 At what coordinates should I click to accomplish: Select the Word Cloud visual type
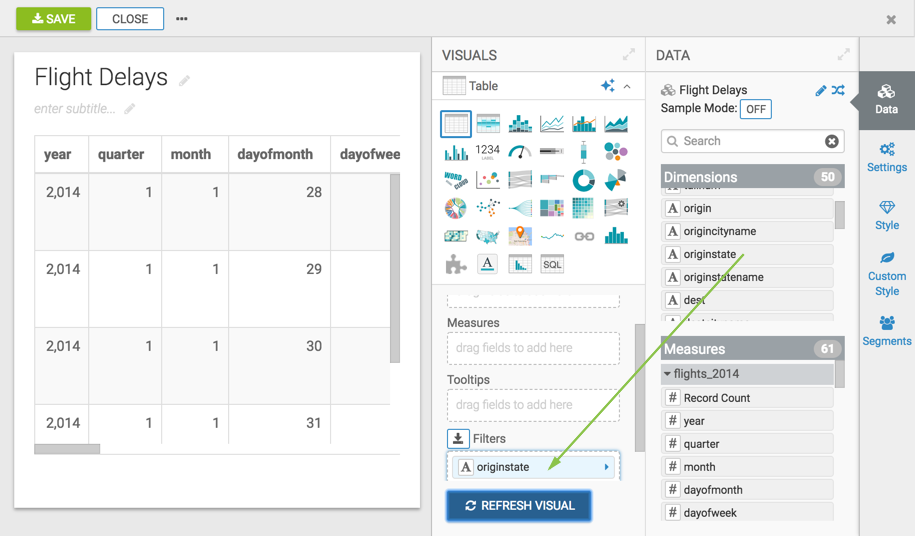pos(456,180)
